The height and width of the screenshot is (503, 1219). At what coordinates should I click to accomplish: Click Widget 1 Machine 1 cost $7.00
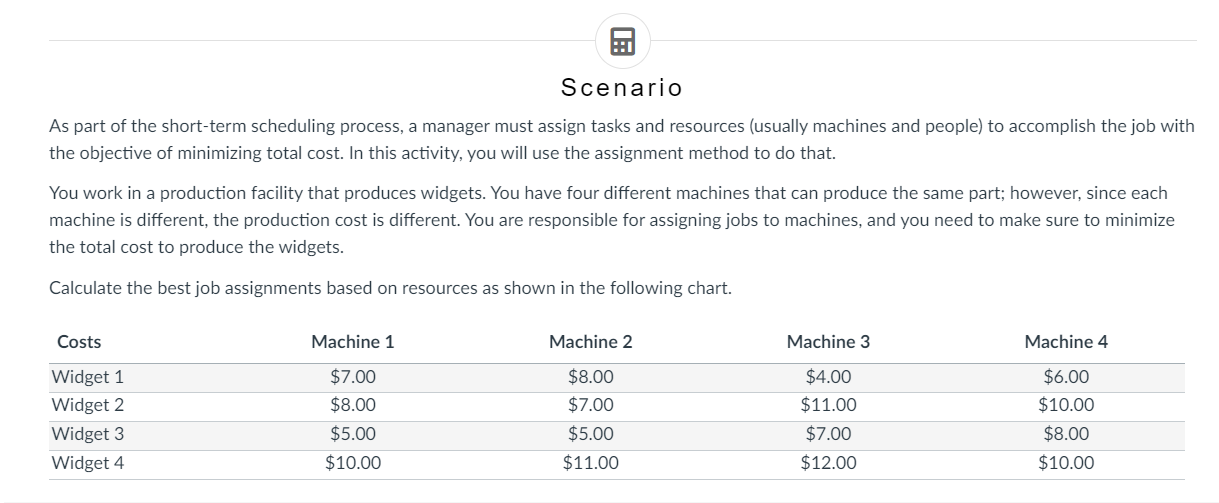tap(352, 378)
